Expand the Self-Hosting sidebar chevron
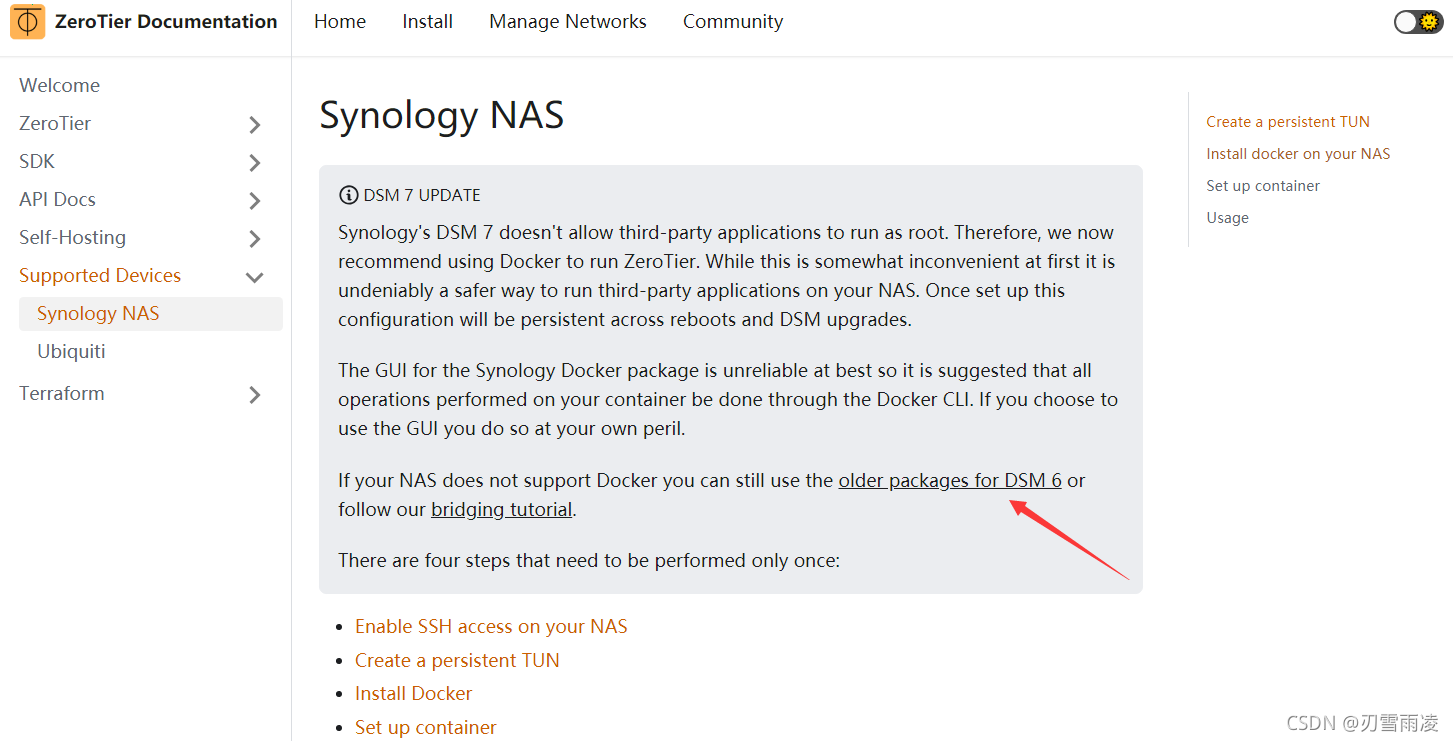This screenshot has height=741, width=1453. pyautogui.click(x=254, y=238)
